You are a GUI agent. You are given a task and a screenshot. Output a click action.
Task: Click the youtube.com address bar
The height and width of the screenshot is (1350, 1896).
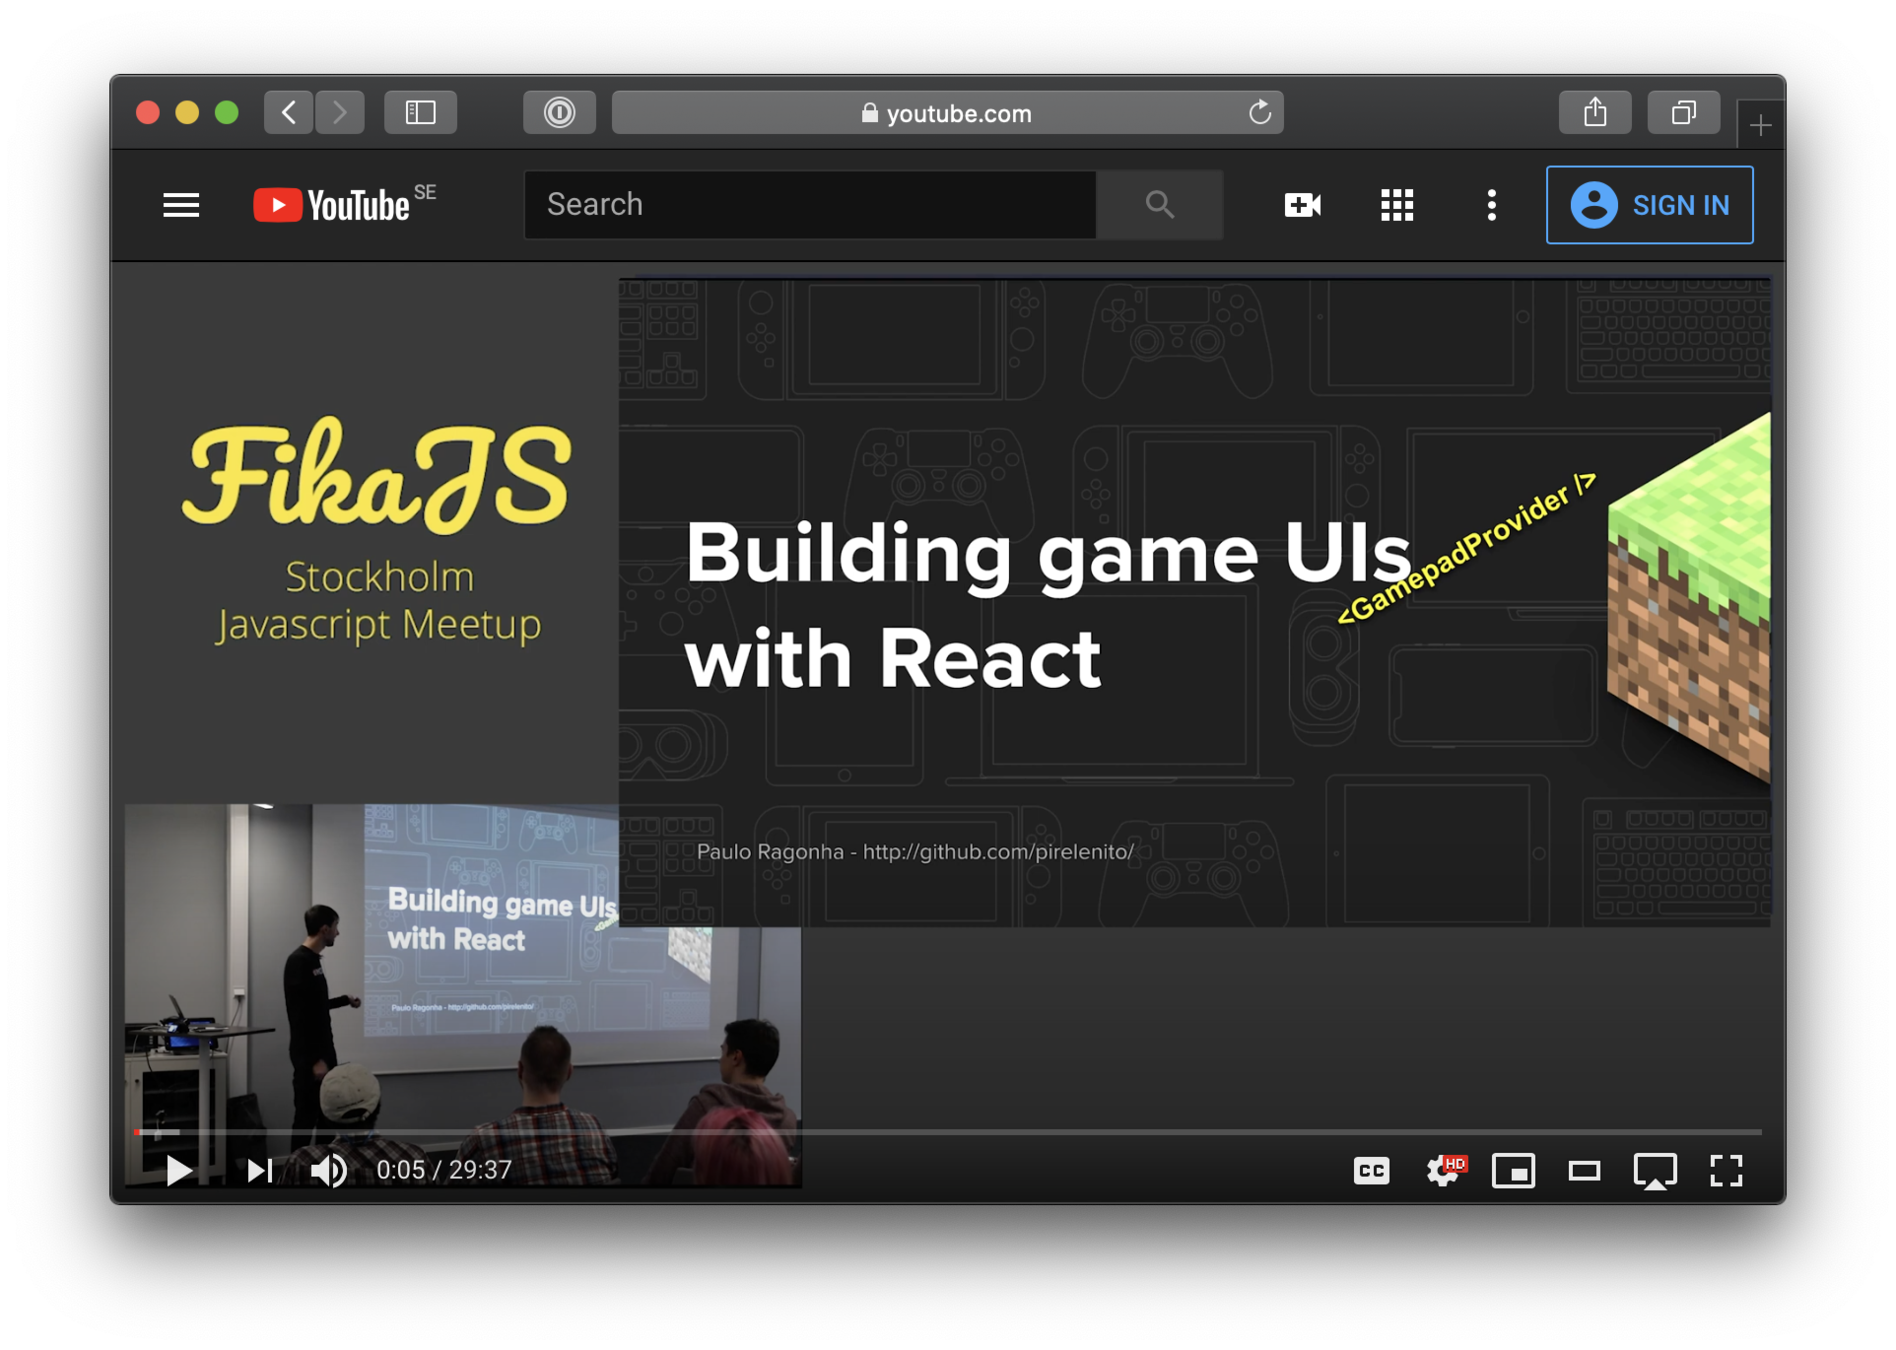947,112
